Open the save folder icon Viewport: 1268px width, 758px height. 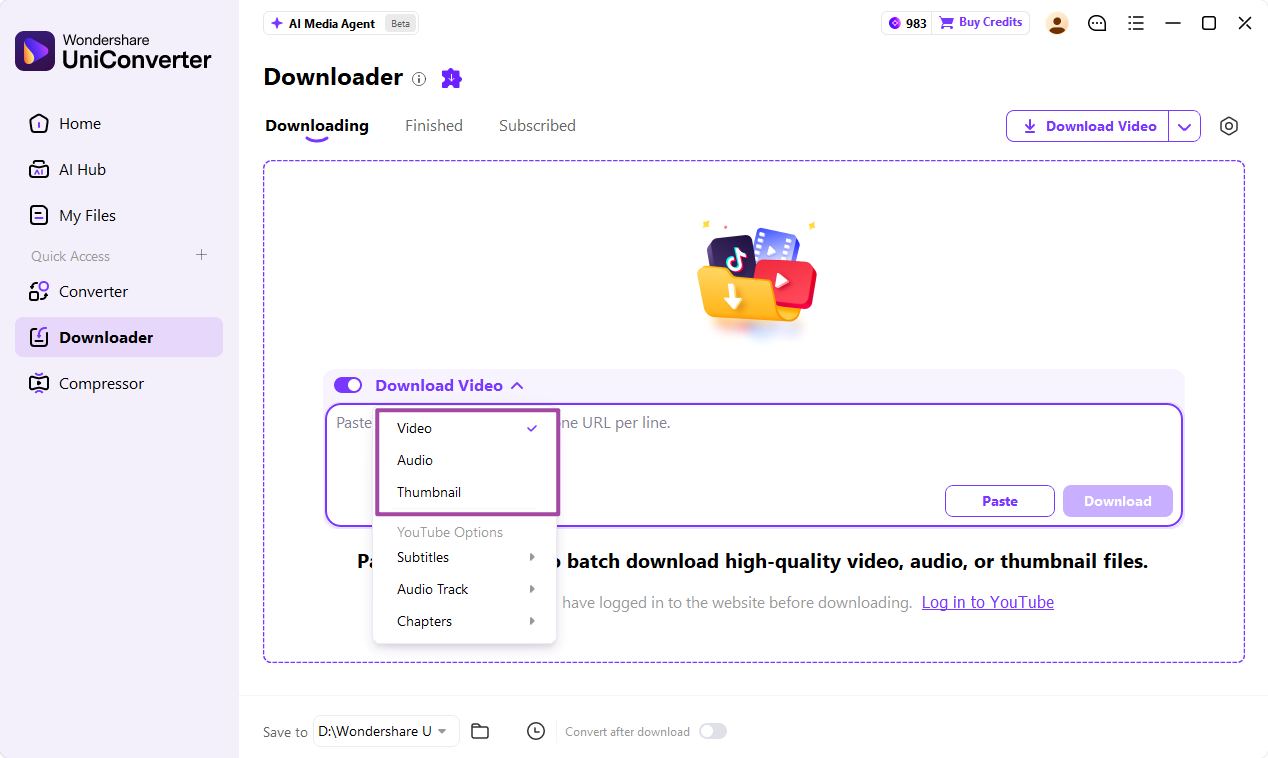[x=480, y=731]
